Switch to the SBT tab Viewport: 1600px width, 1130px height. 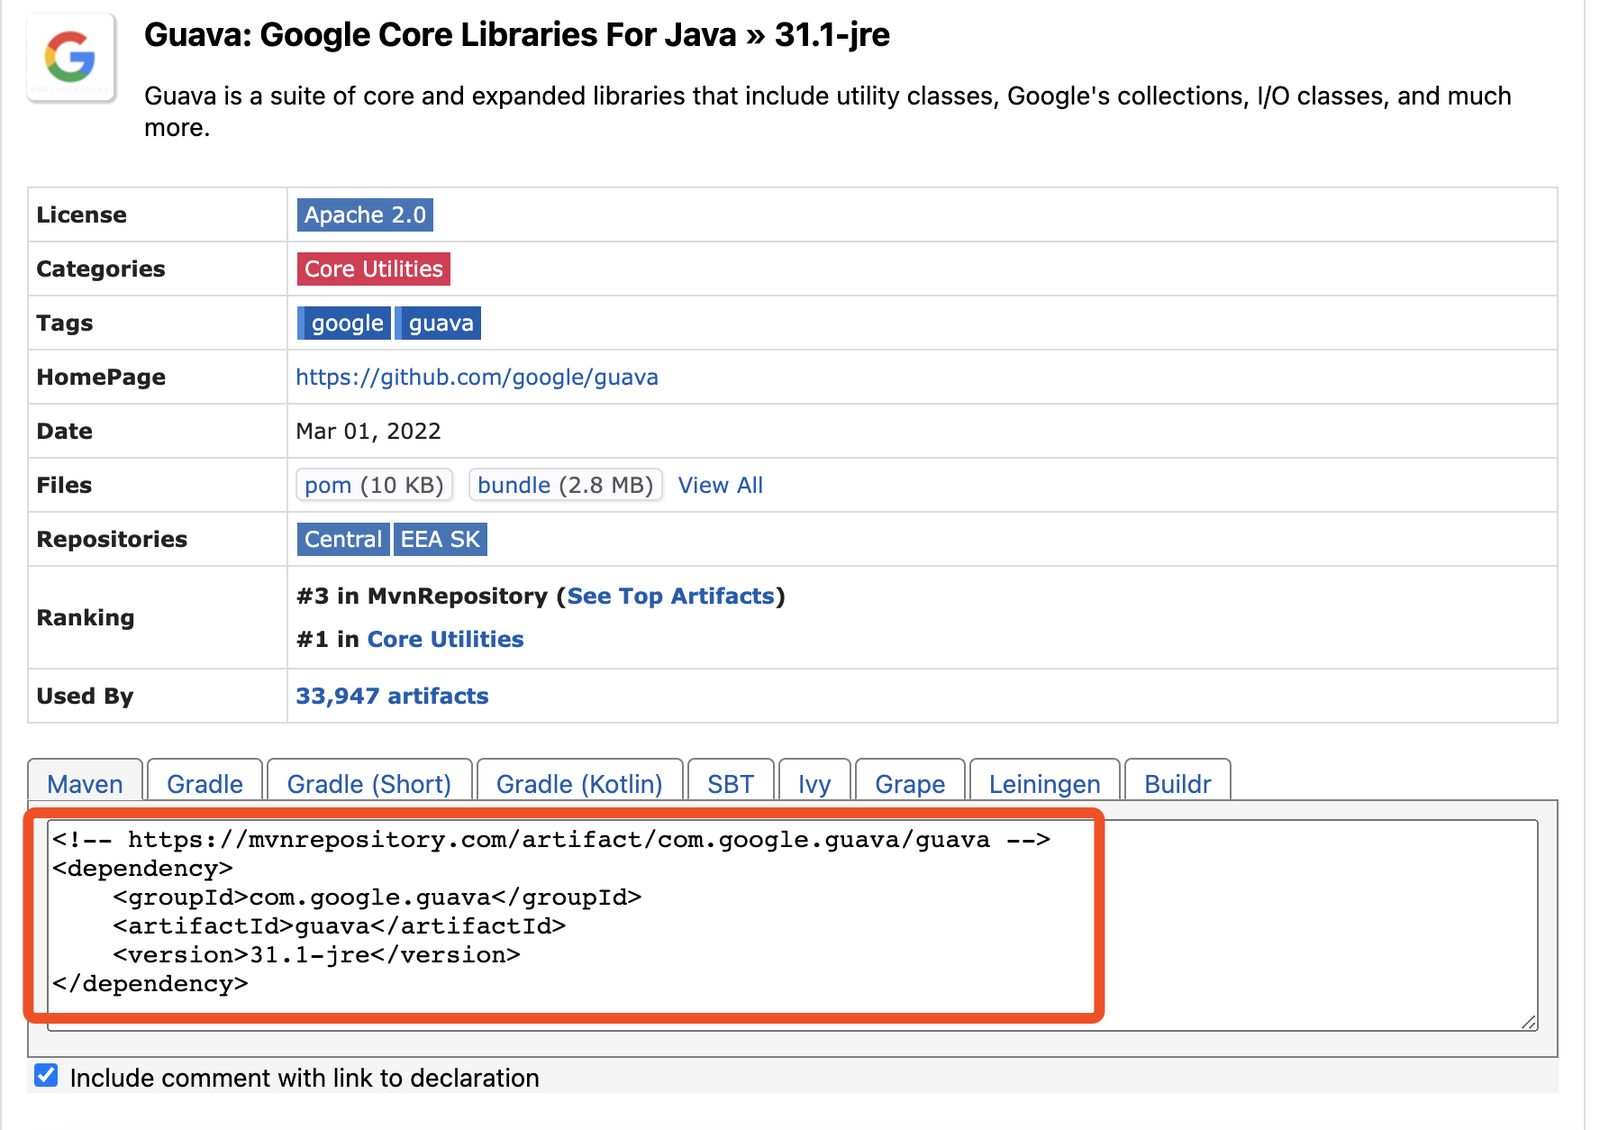coord(731,783)
